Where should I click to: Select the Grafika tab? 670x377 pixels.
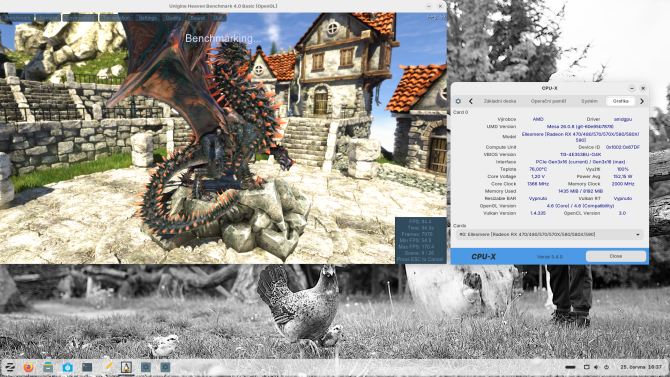pos(620,101)
